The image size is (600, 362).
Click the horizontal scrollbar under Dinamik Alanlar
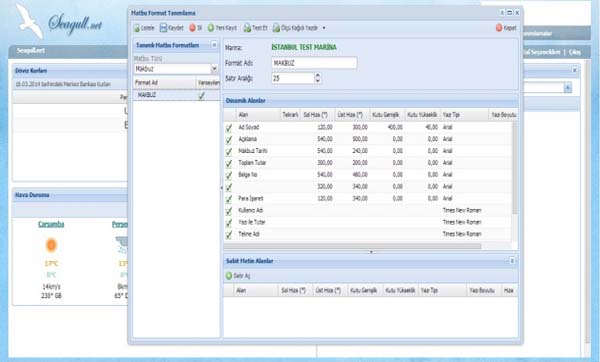(352, 246)
